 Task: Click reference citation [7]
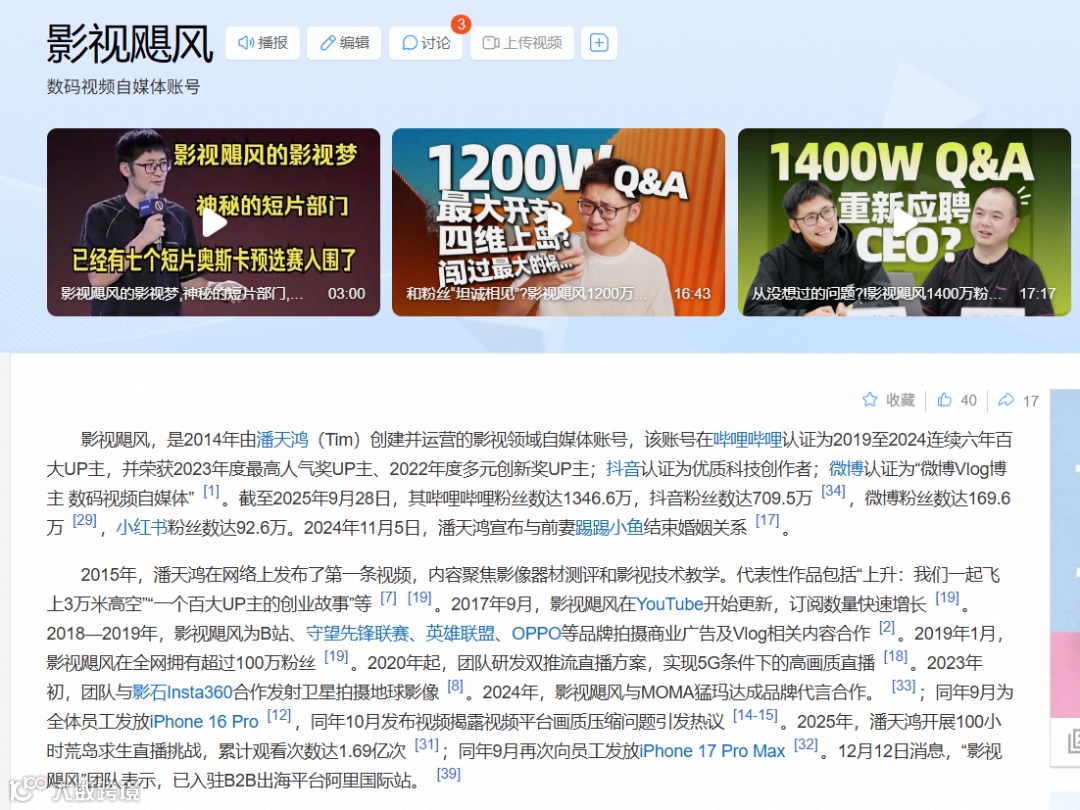[x=388, y=598]
